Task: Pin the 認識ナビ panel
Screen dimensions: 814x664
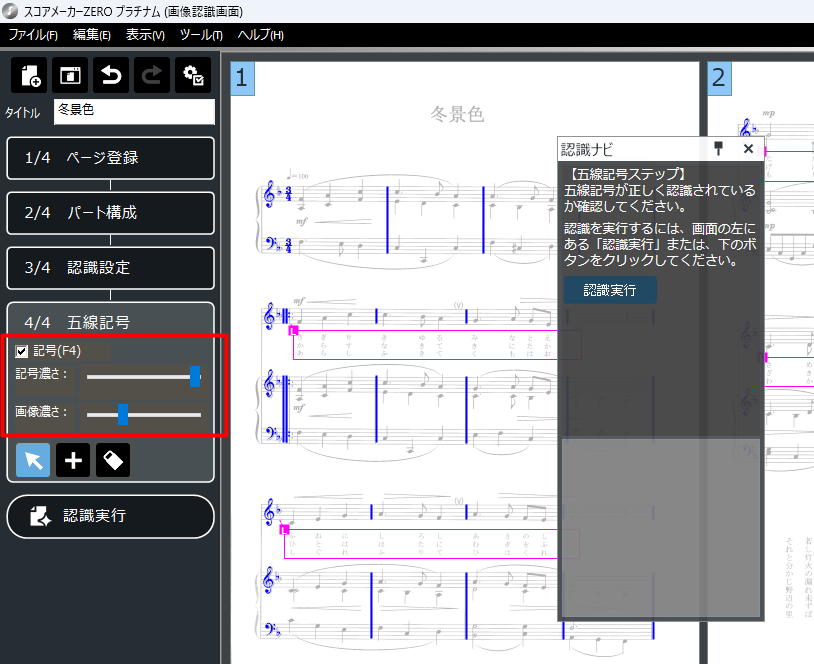Action: point(718,149)
